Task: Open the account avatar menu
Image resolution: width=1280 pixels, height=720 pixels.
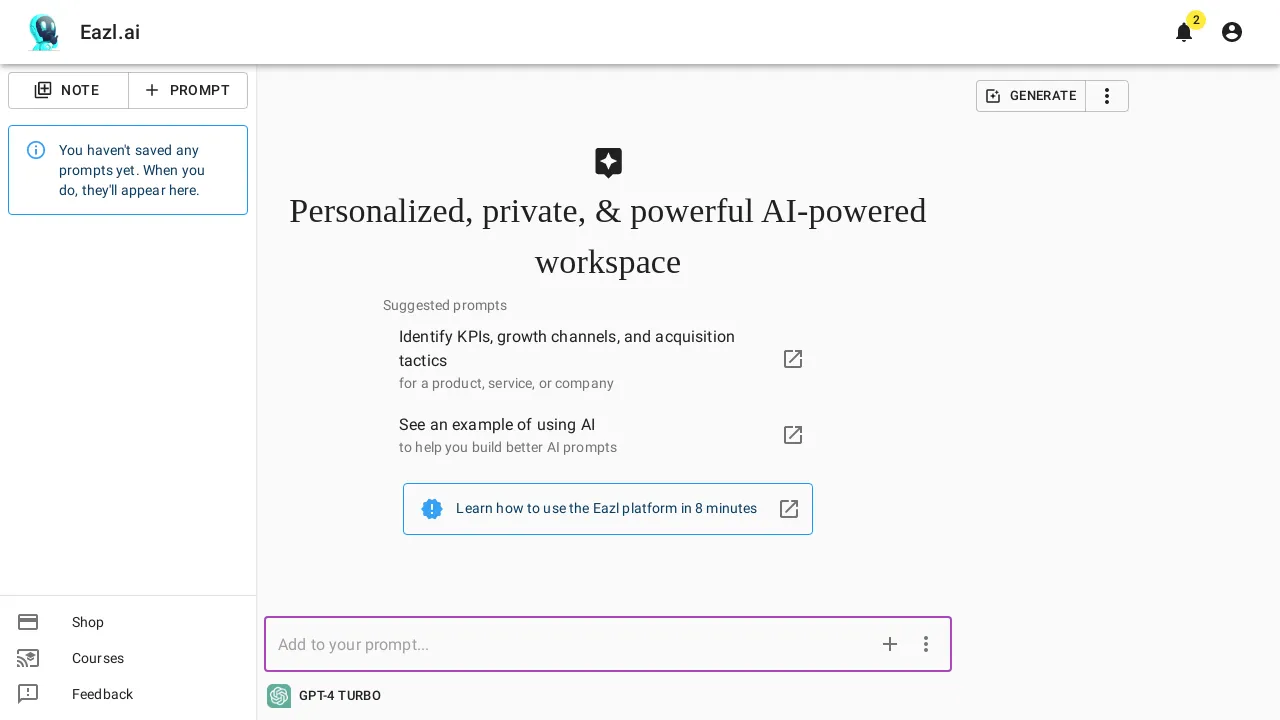Action: [1232, 32]
